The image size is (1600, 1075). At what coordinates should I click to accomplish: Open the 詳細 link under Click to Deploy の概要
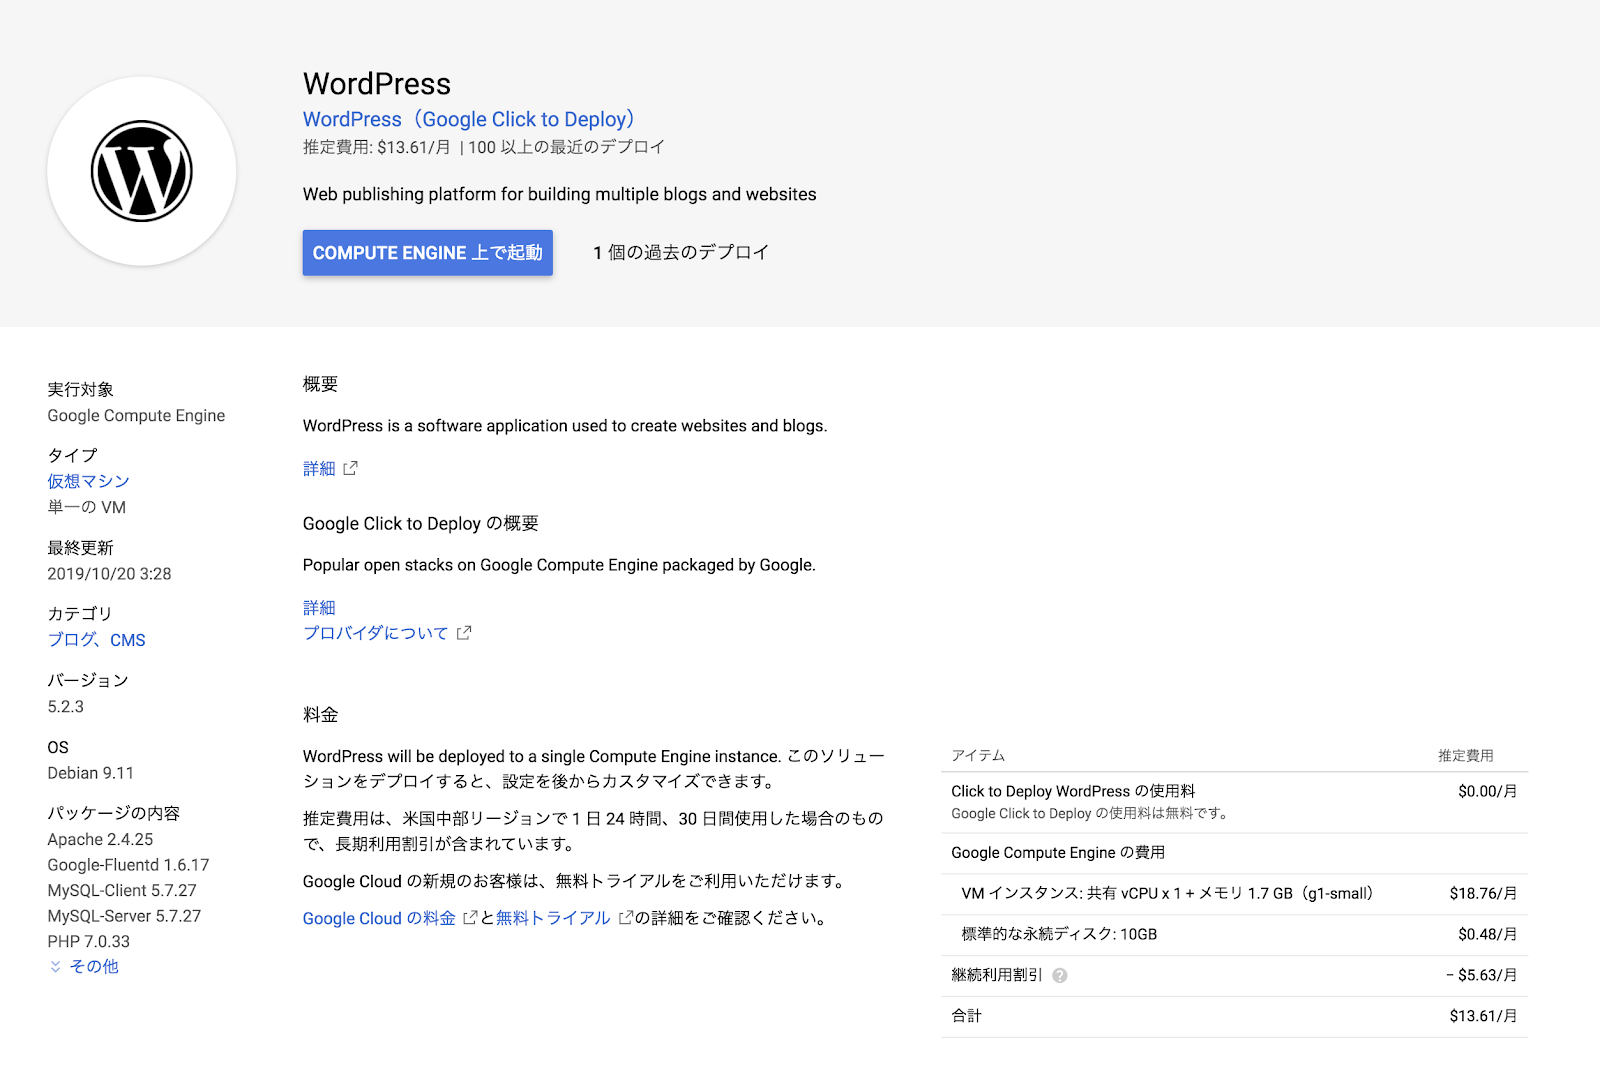(x=319, y=608)
